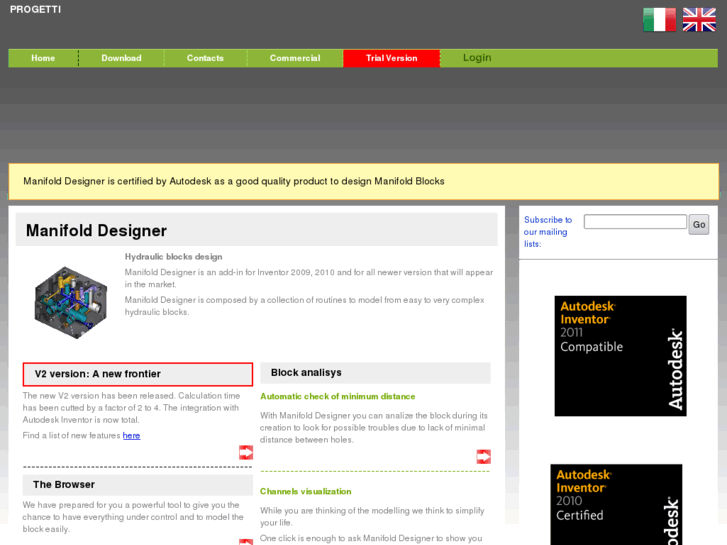Click the hydraulic manifold block thumbnail image

point(71,302)
